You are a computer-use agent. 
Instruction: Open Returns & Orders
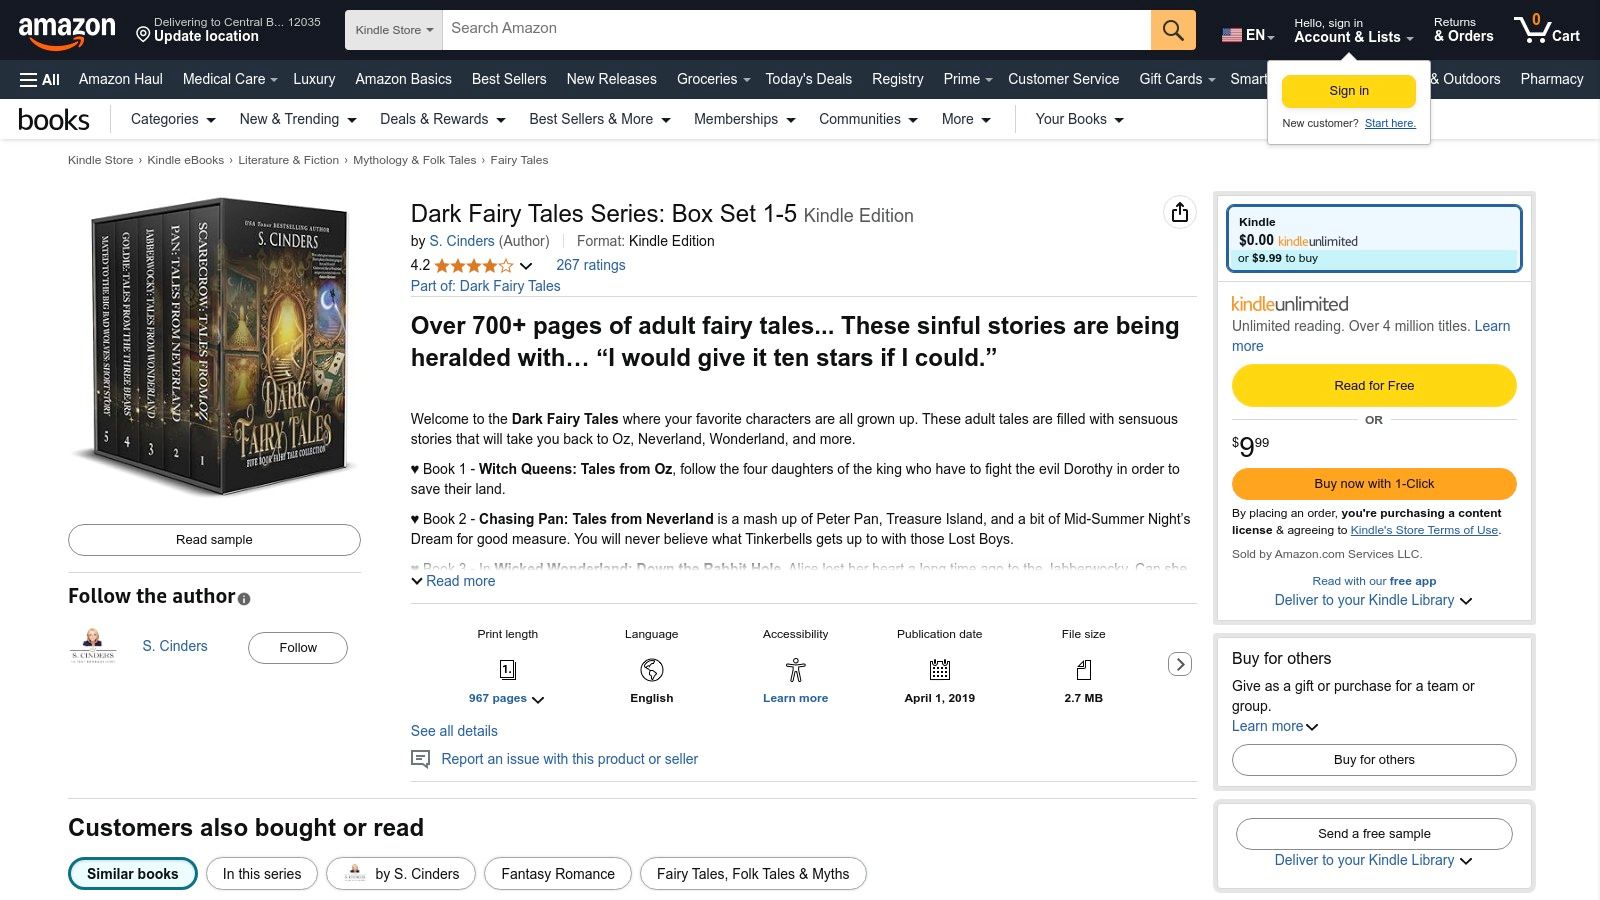1463,30
